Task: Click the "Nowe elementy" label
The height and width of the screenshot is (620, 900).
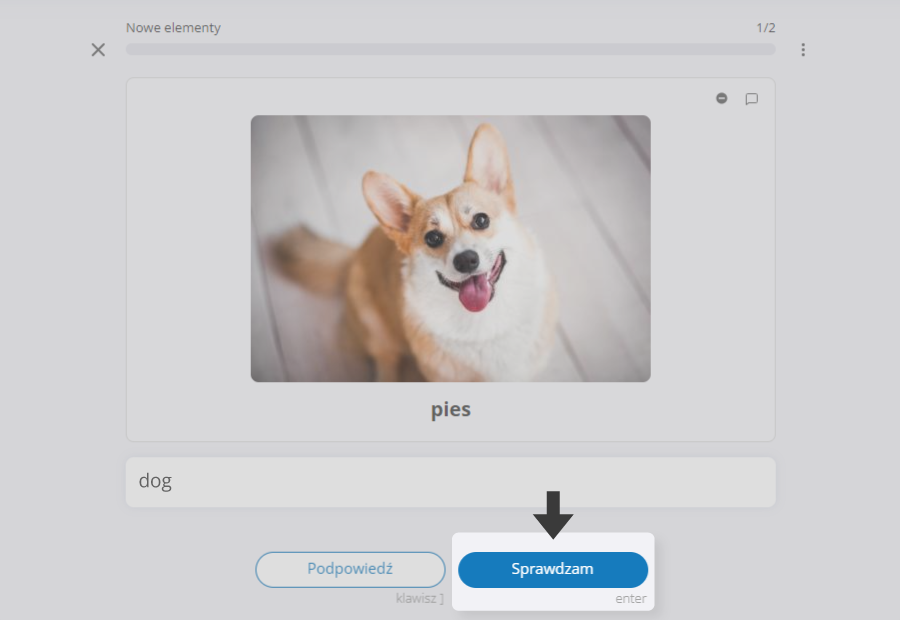Action: click(x=173, y=28)
